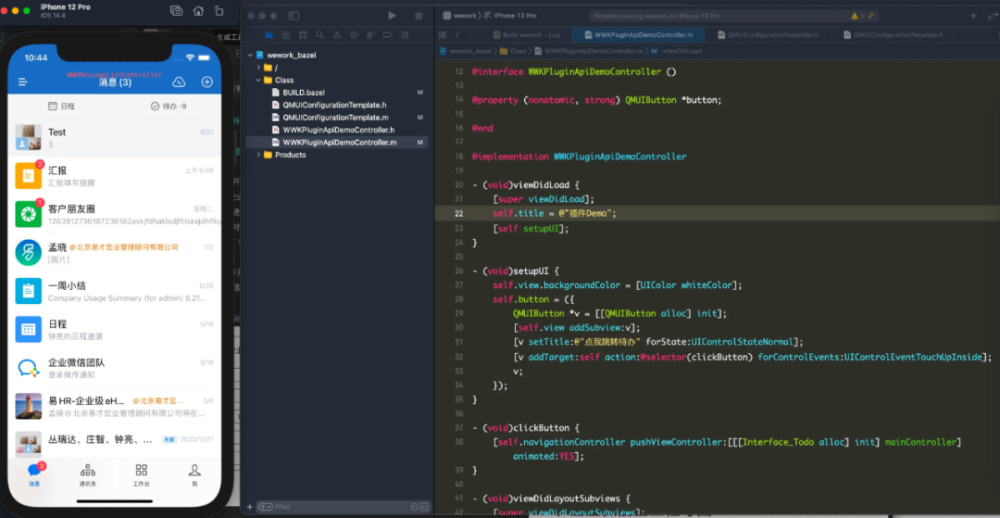Open the 待办 · 9 todo button
Image resolution: width=1000 pixels, height=518 pixels.
(x=168, y=106)
